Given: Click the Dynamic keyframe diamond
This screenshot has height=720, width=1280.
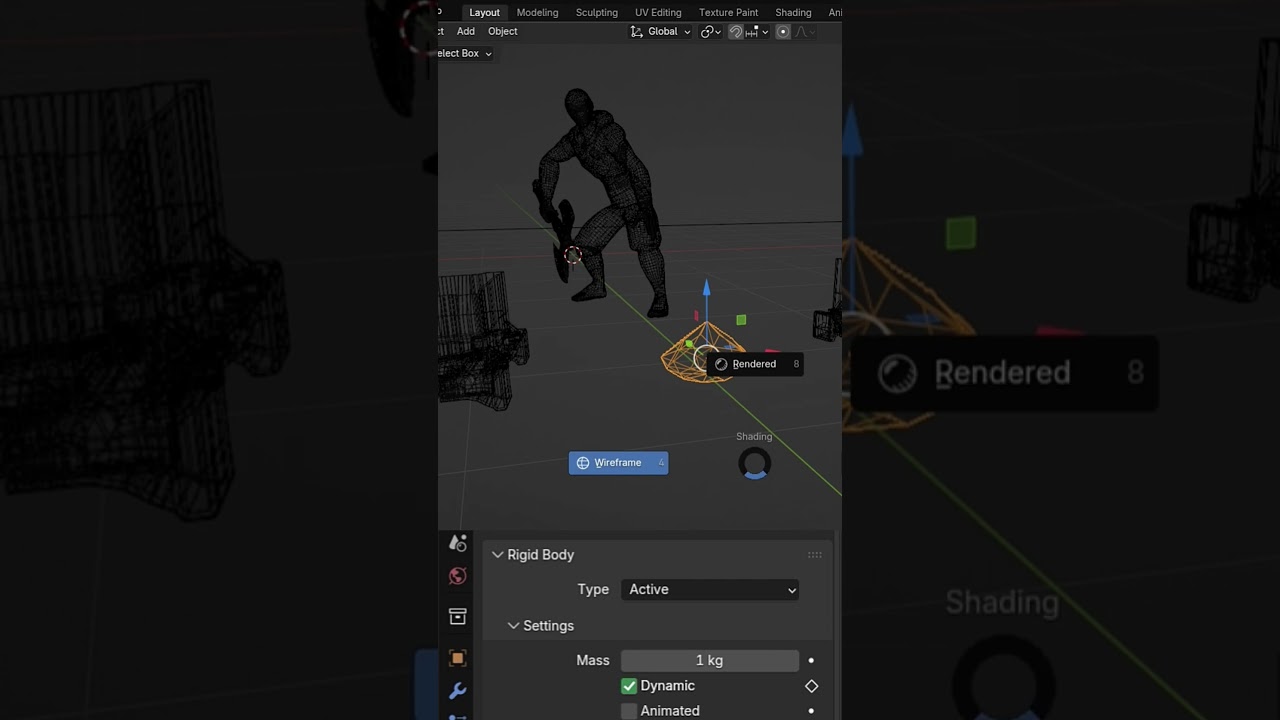Looking at the screenshot, I should tap(811, 686).
